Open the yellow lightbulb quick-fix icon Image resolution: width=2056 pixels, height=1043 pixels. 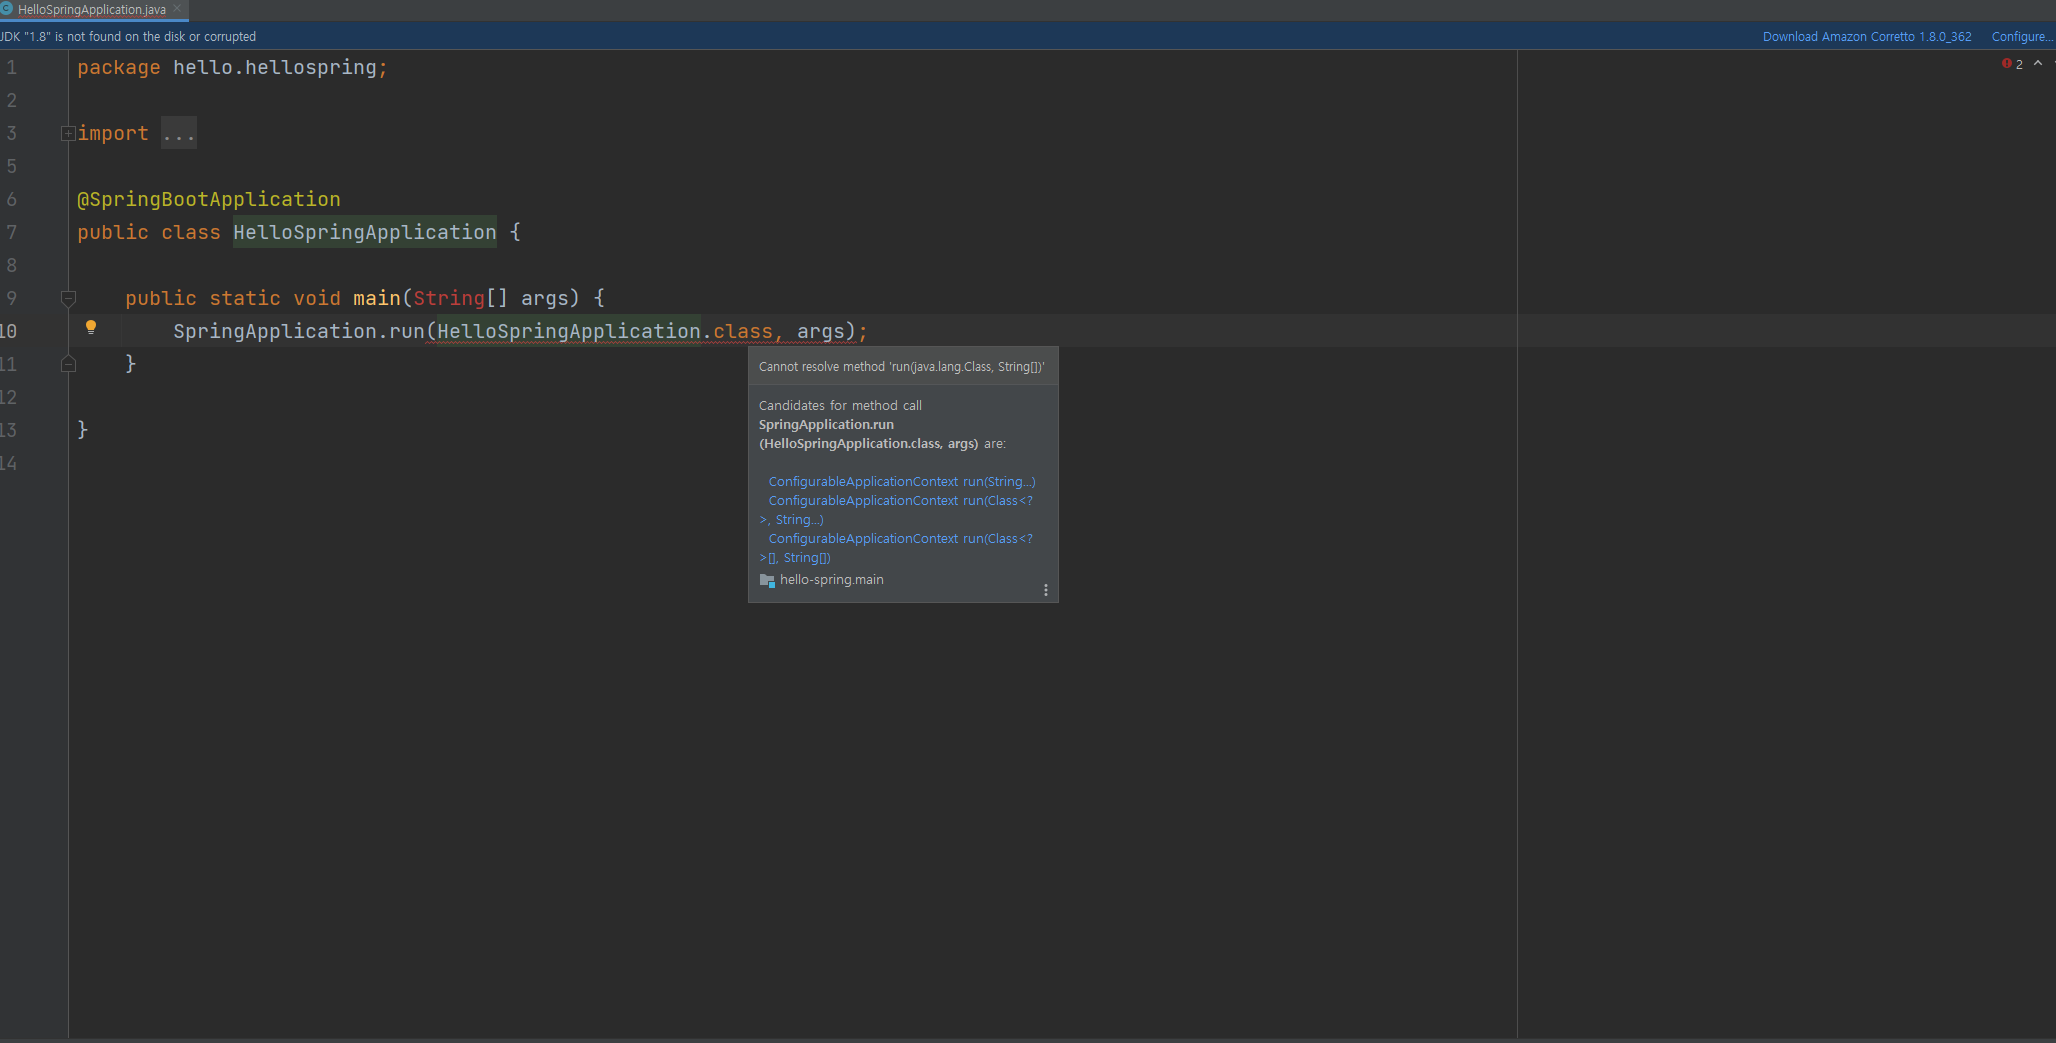tap(91, 328)
